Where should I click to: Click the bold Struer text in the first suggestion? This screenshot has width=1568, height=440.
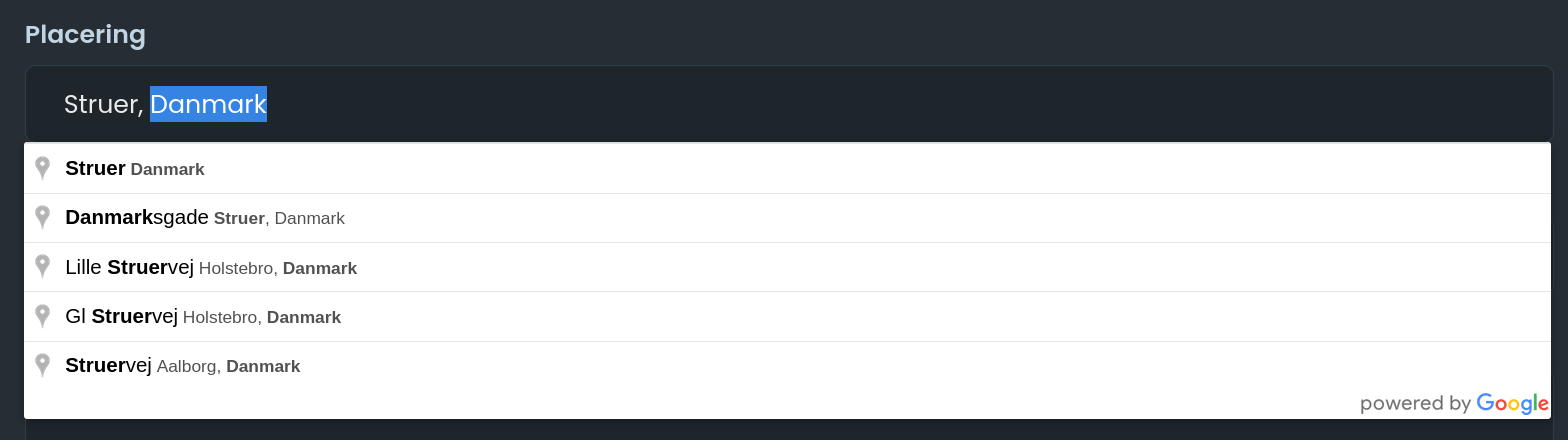pyautogui.click(x=95, y=168)
